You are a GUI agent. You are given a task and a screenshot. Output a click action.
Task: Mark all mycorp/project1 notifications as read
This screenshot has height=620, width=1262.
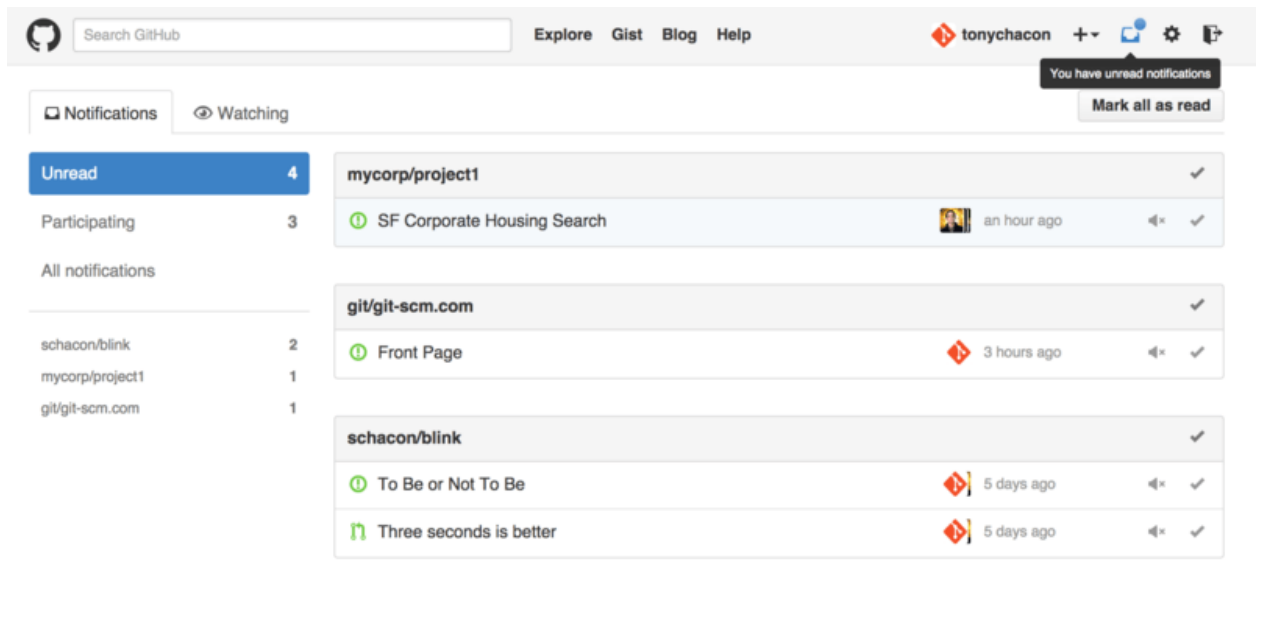click(1197, 174)
